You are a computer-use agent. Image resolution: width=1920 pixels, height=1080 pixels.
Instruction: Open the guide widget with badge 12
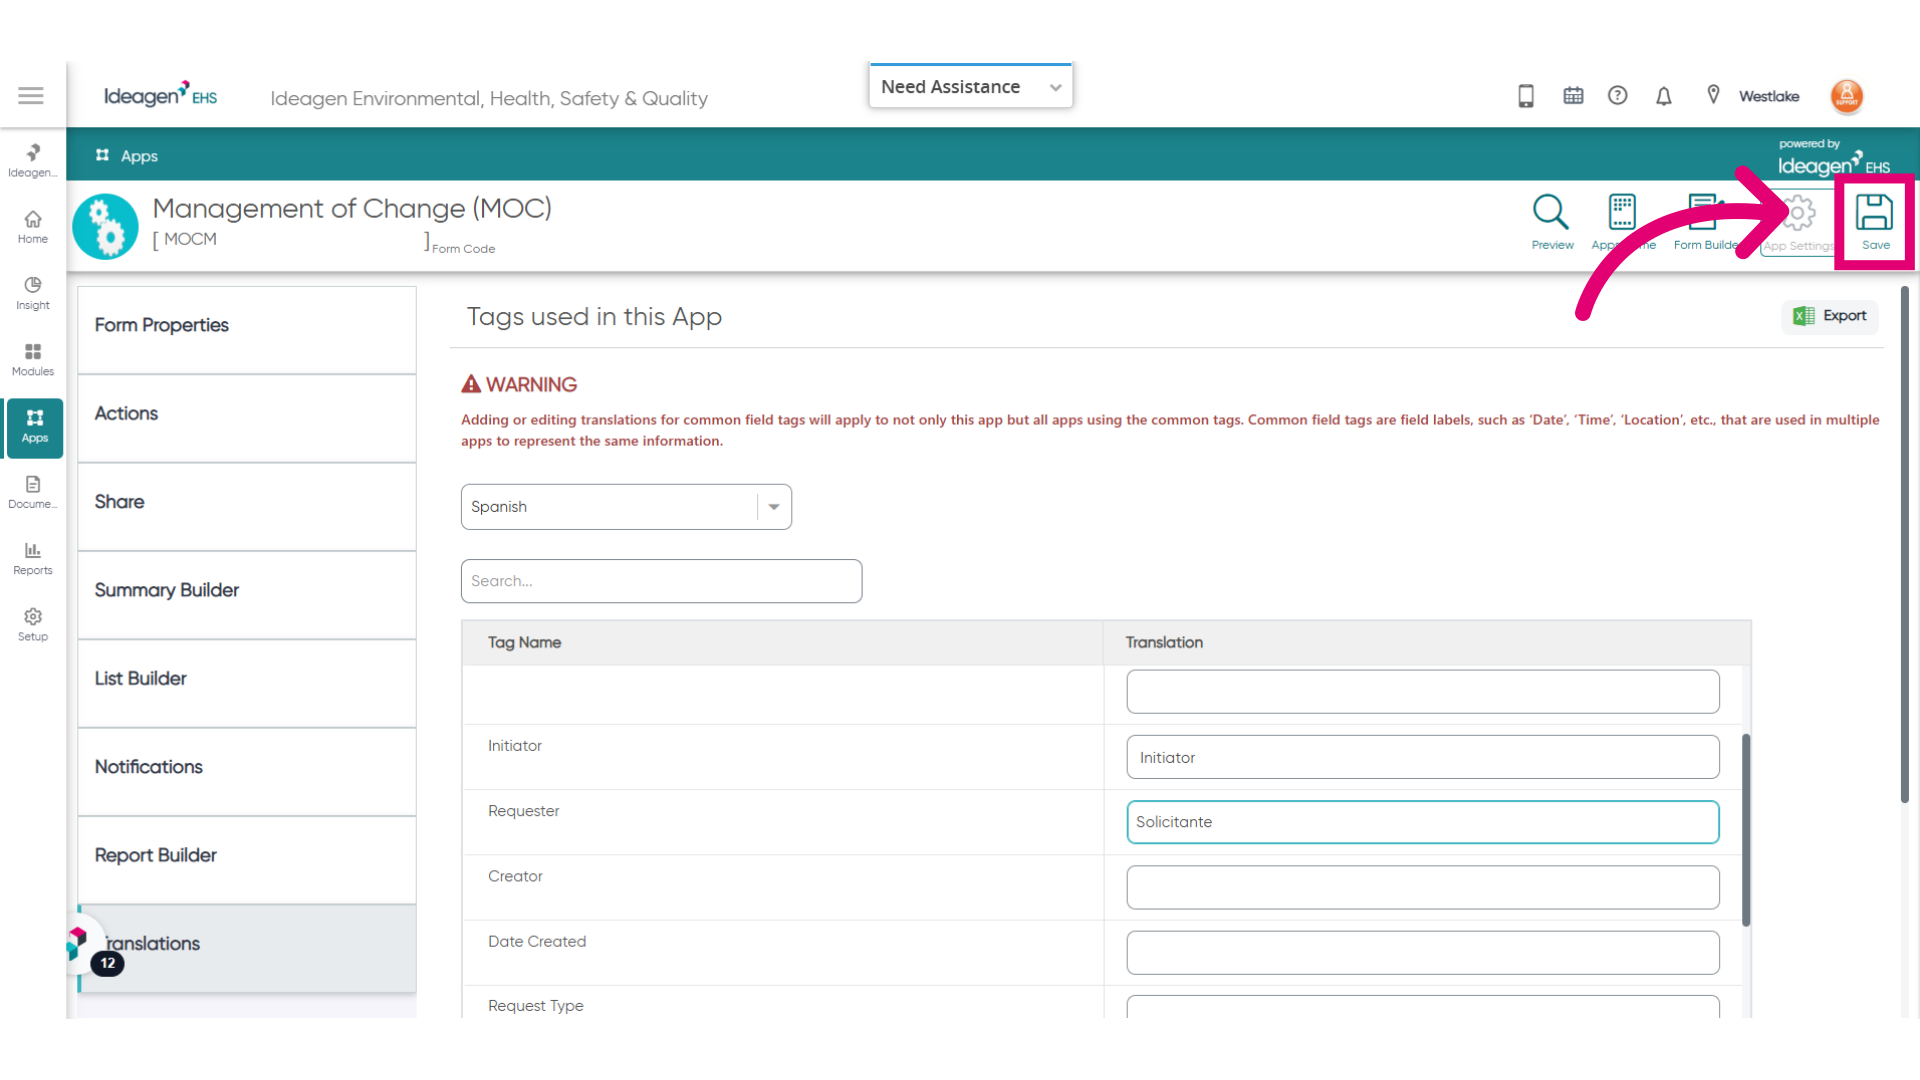click(90, 945)
